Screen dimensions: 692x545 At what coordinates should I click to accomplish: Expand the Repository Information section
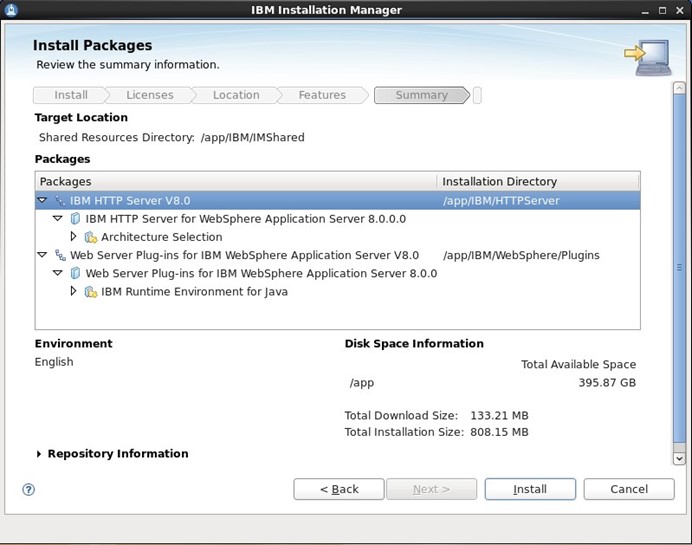[39, 454]
